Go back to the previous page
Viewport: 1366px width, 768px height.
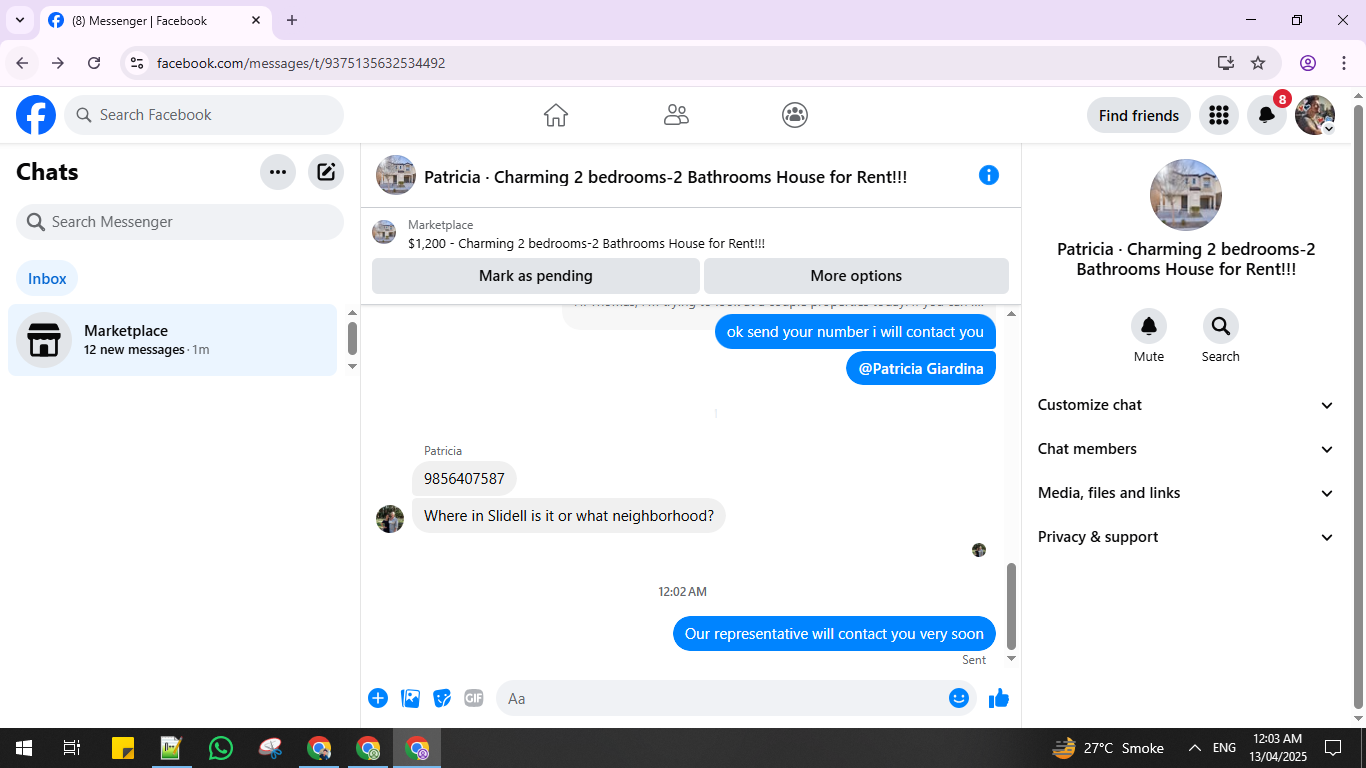pyautogui.click(x=22, y=63)
